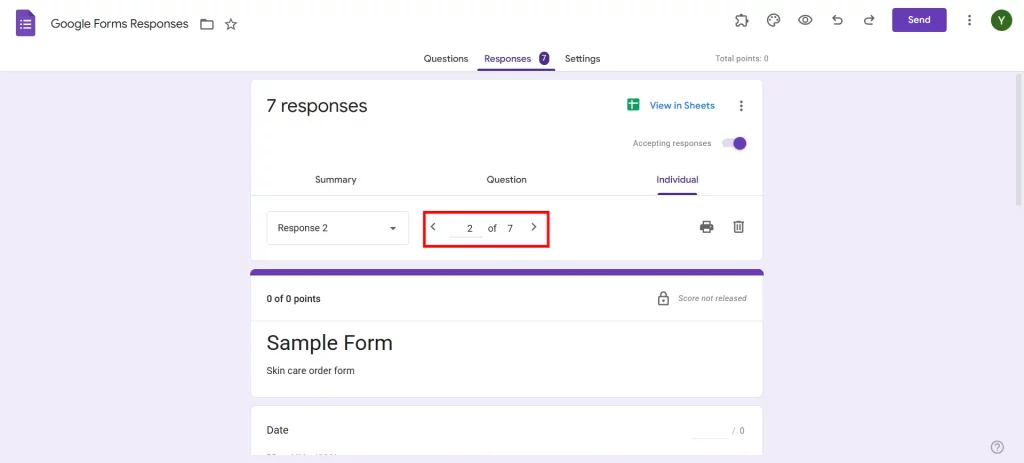
Task: Click the purple Send button
Action: 919,20
